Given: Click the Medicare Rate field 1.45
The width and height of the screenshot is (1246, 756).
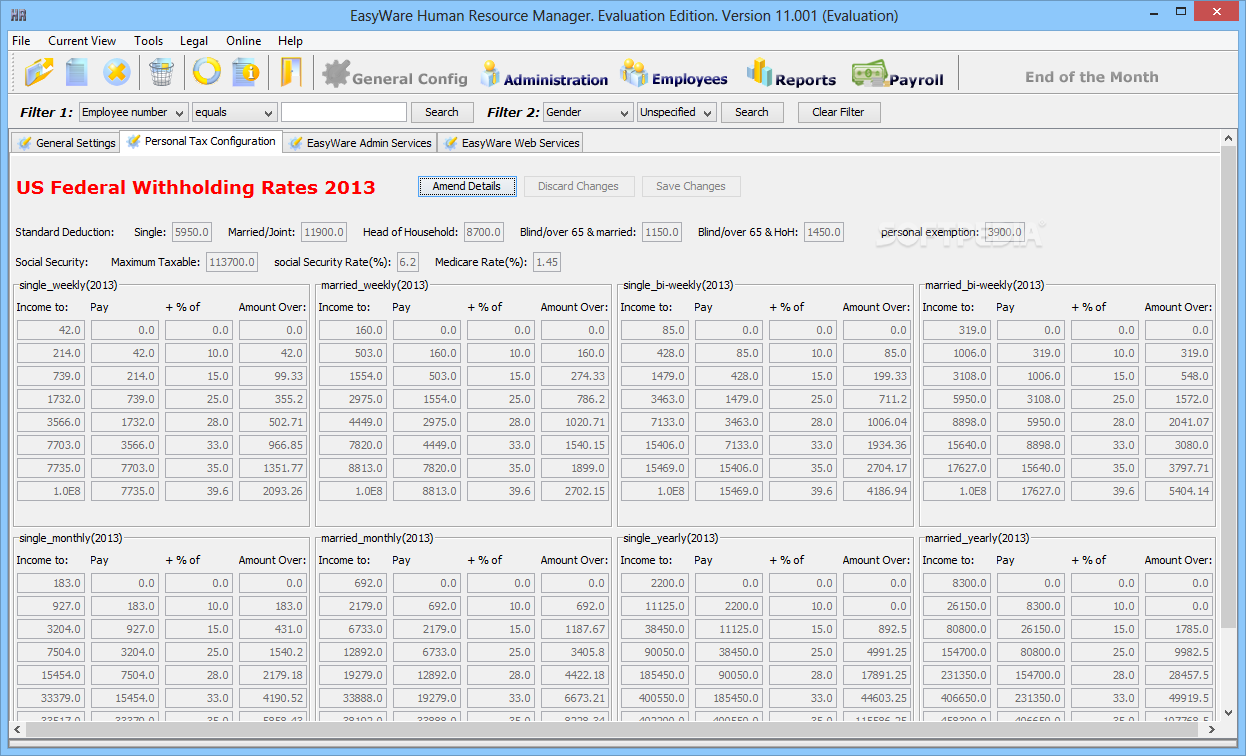Looking at the screenshot, I should coord(547,262).
